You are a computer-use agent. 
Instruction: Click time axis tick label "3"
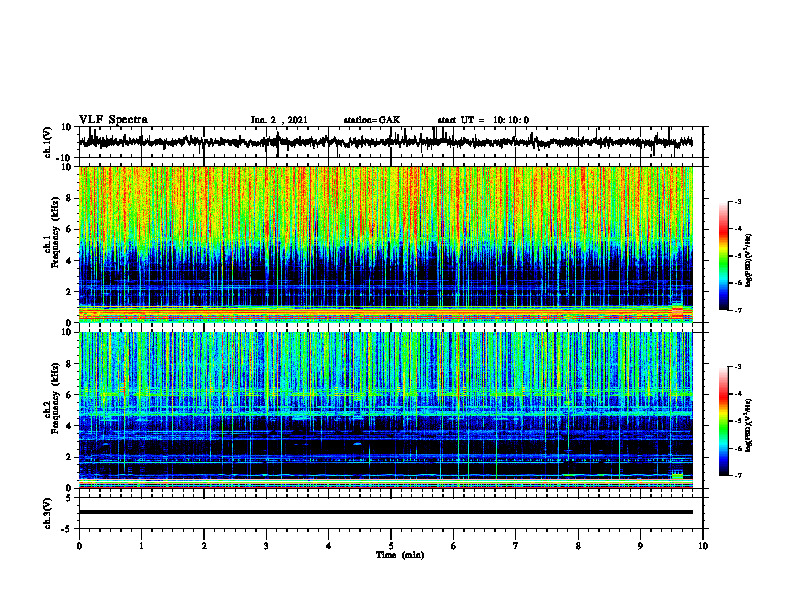[x=266, y=546]
